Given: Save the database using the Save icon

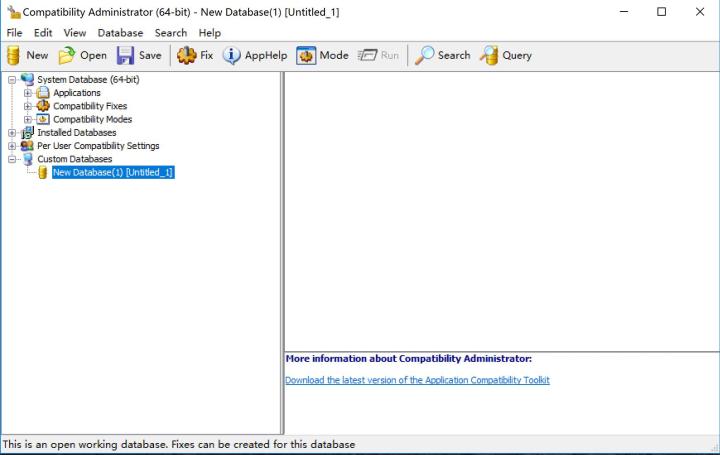Looking at the screenshot, I should coord(139,55).
